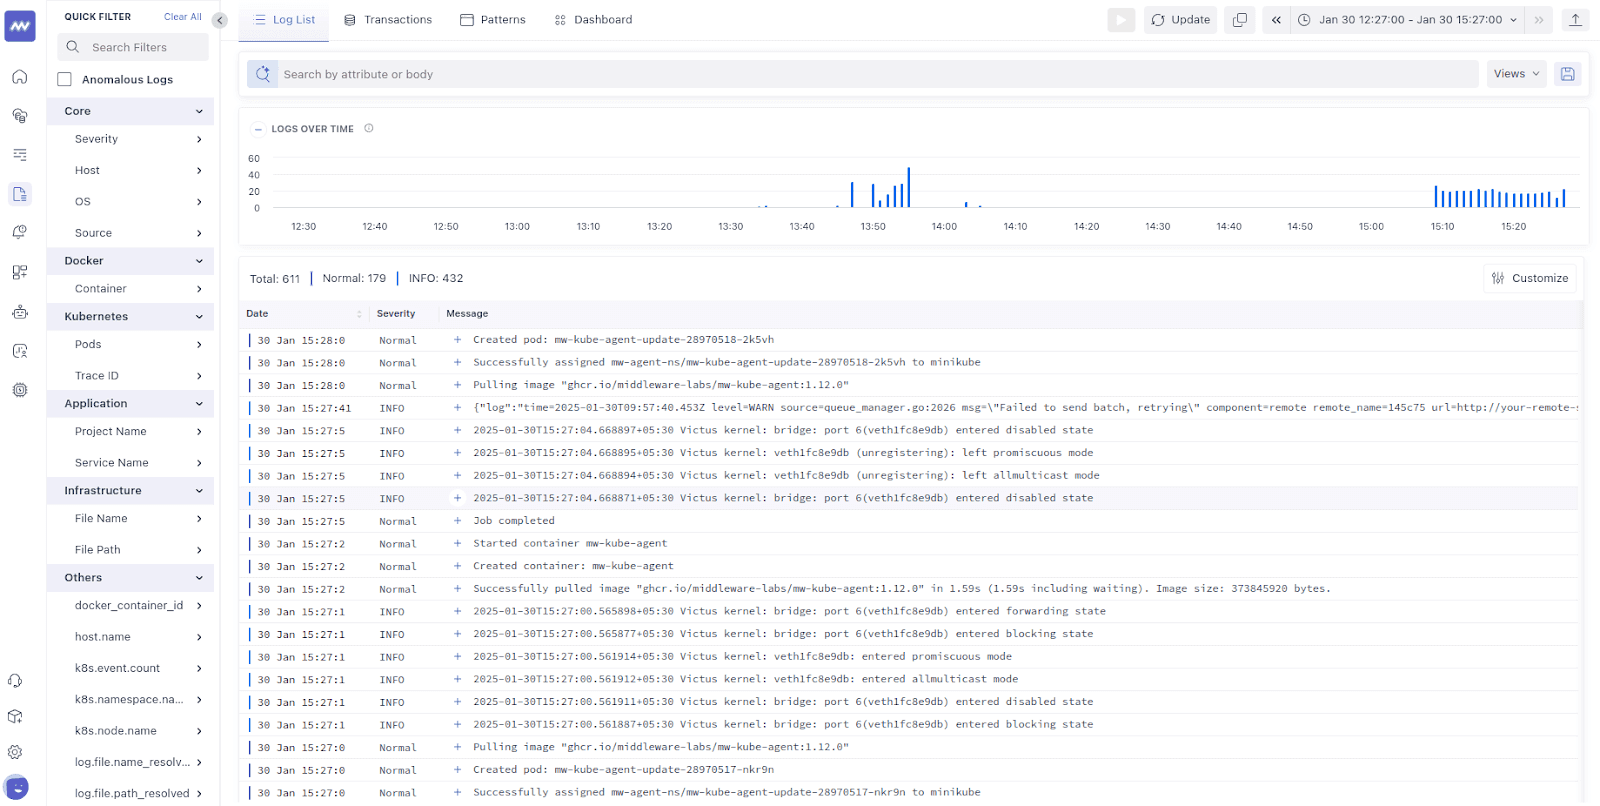Click the 'Search by attribute or body' field
Viewport: 1600px width, 806px height.
pos(878,74)
